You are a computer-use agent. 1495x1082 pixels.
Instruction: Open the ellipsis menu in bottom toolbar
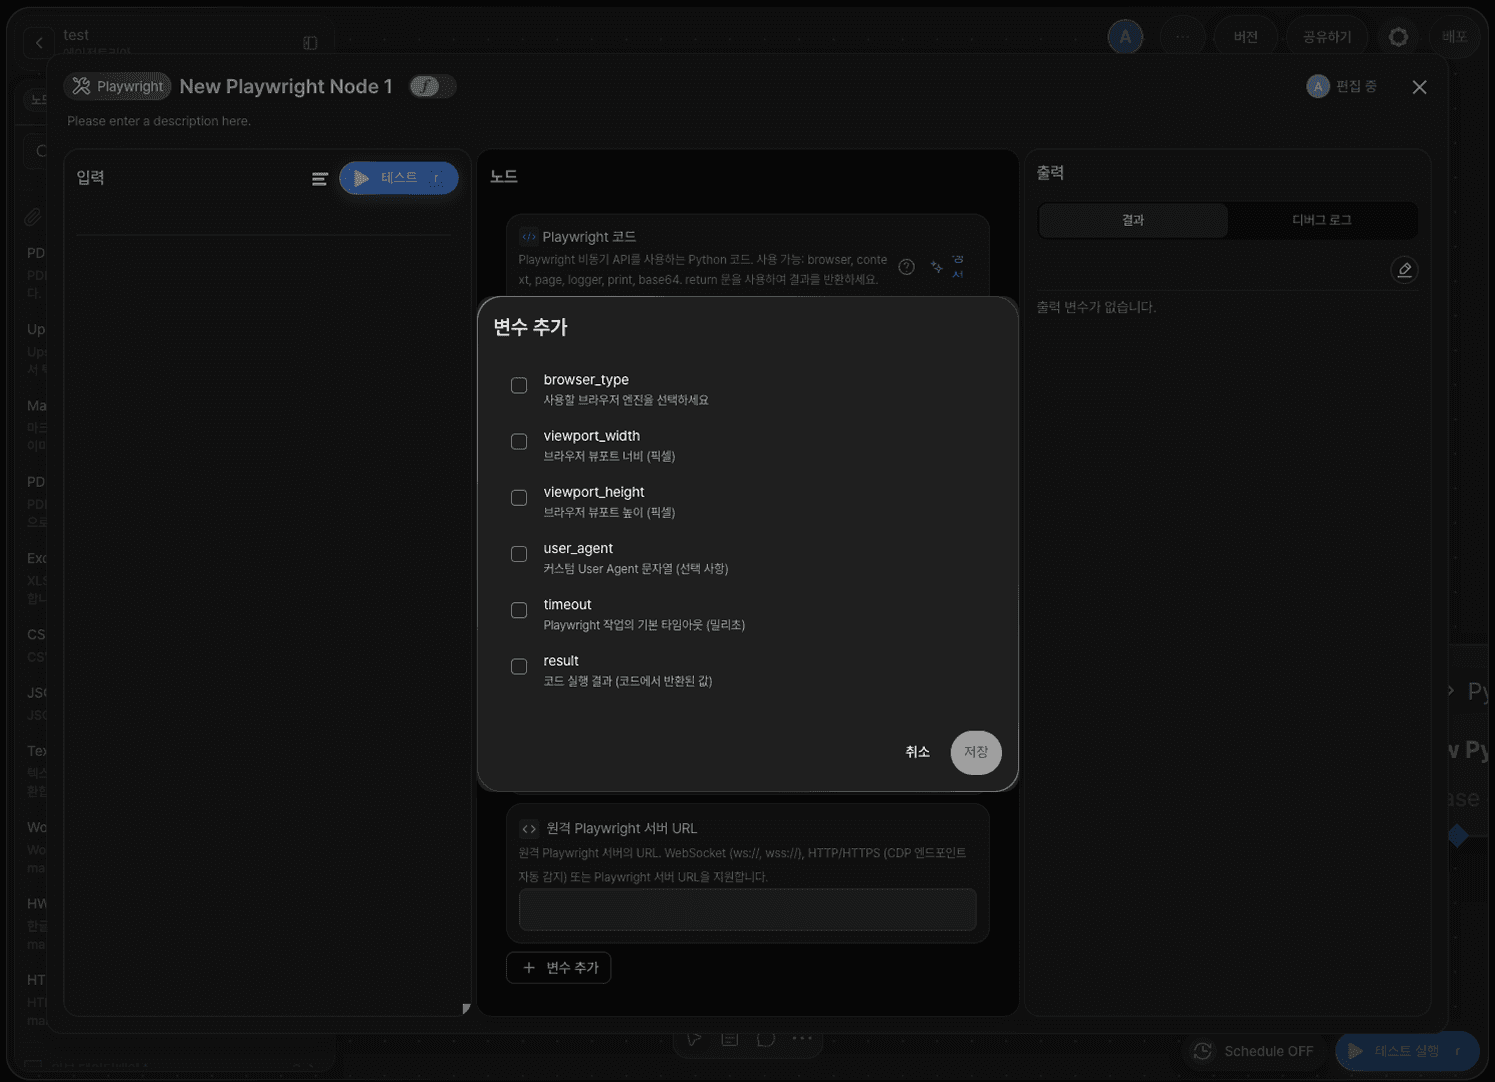(x=802, y=1039)
